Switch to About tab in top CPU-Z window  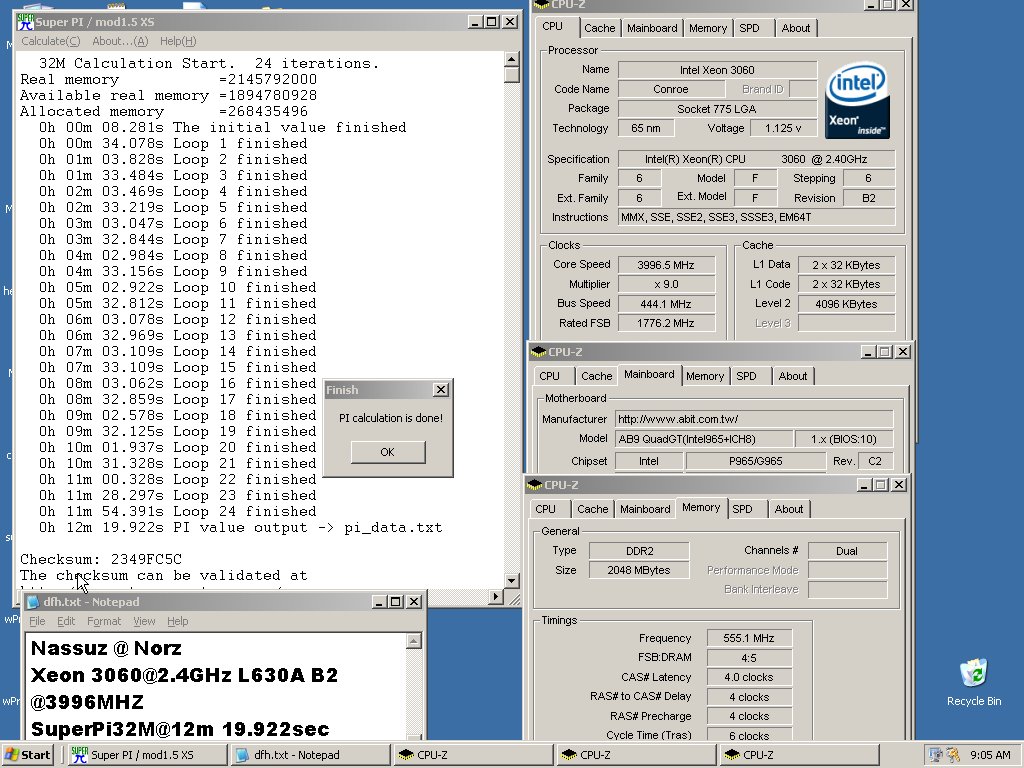[x=795, y=28]
